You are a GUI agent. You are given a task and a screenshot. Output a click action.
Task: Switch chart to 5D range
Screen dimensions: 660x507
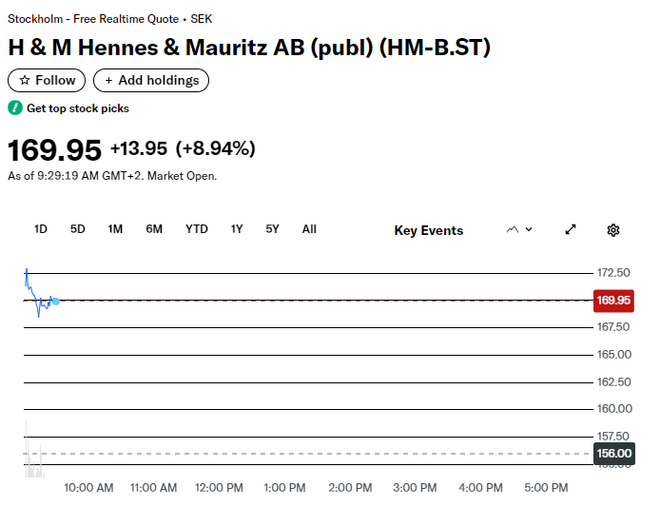(x=78, y=229)
